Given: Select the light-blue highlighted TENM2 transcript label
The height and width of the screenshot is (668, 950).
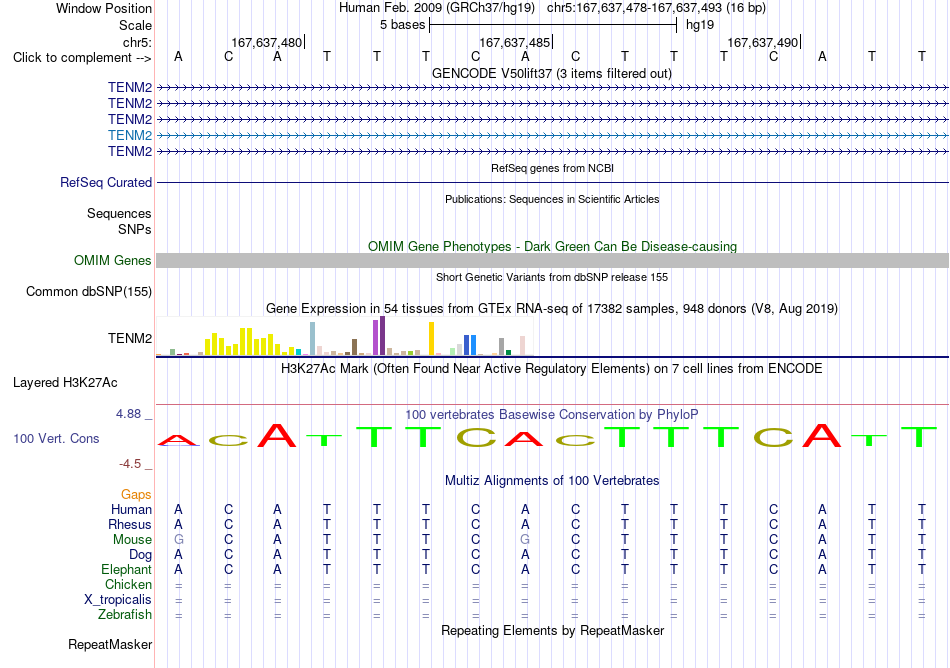Looking at the screenshot, I should pos(130,135).
